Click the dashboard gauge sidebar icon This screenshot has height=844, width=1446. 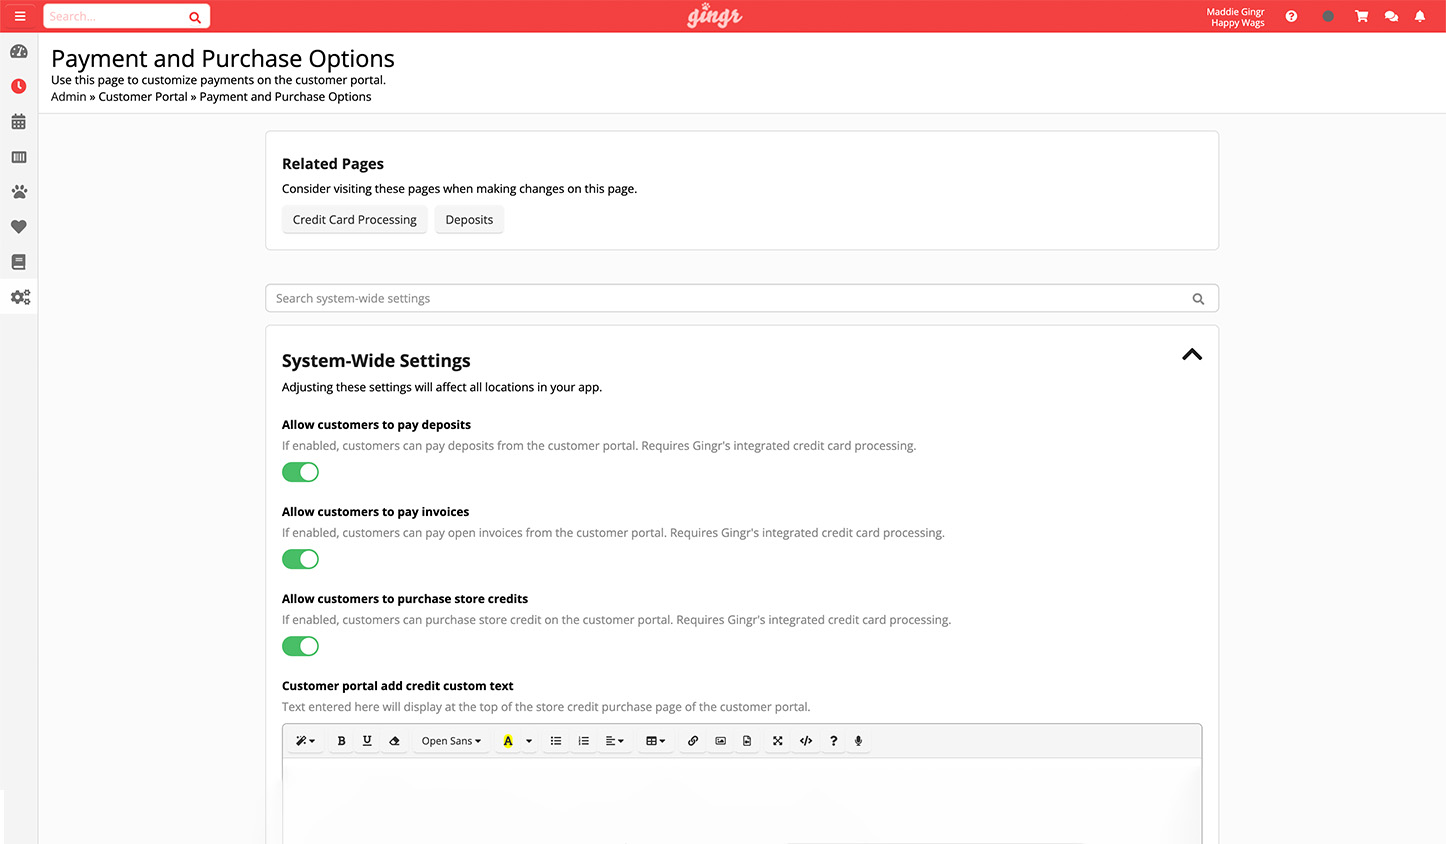[19, 52]
